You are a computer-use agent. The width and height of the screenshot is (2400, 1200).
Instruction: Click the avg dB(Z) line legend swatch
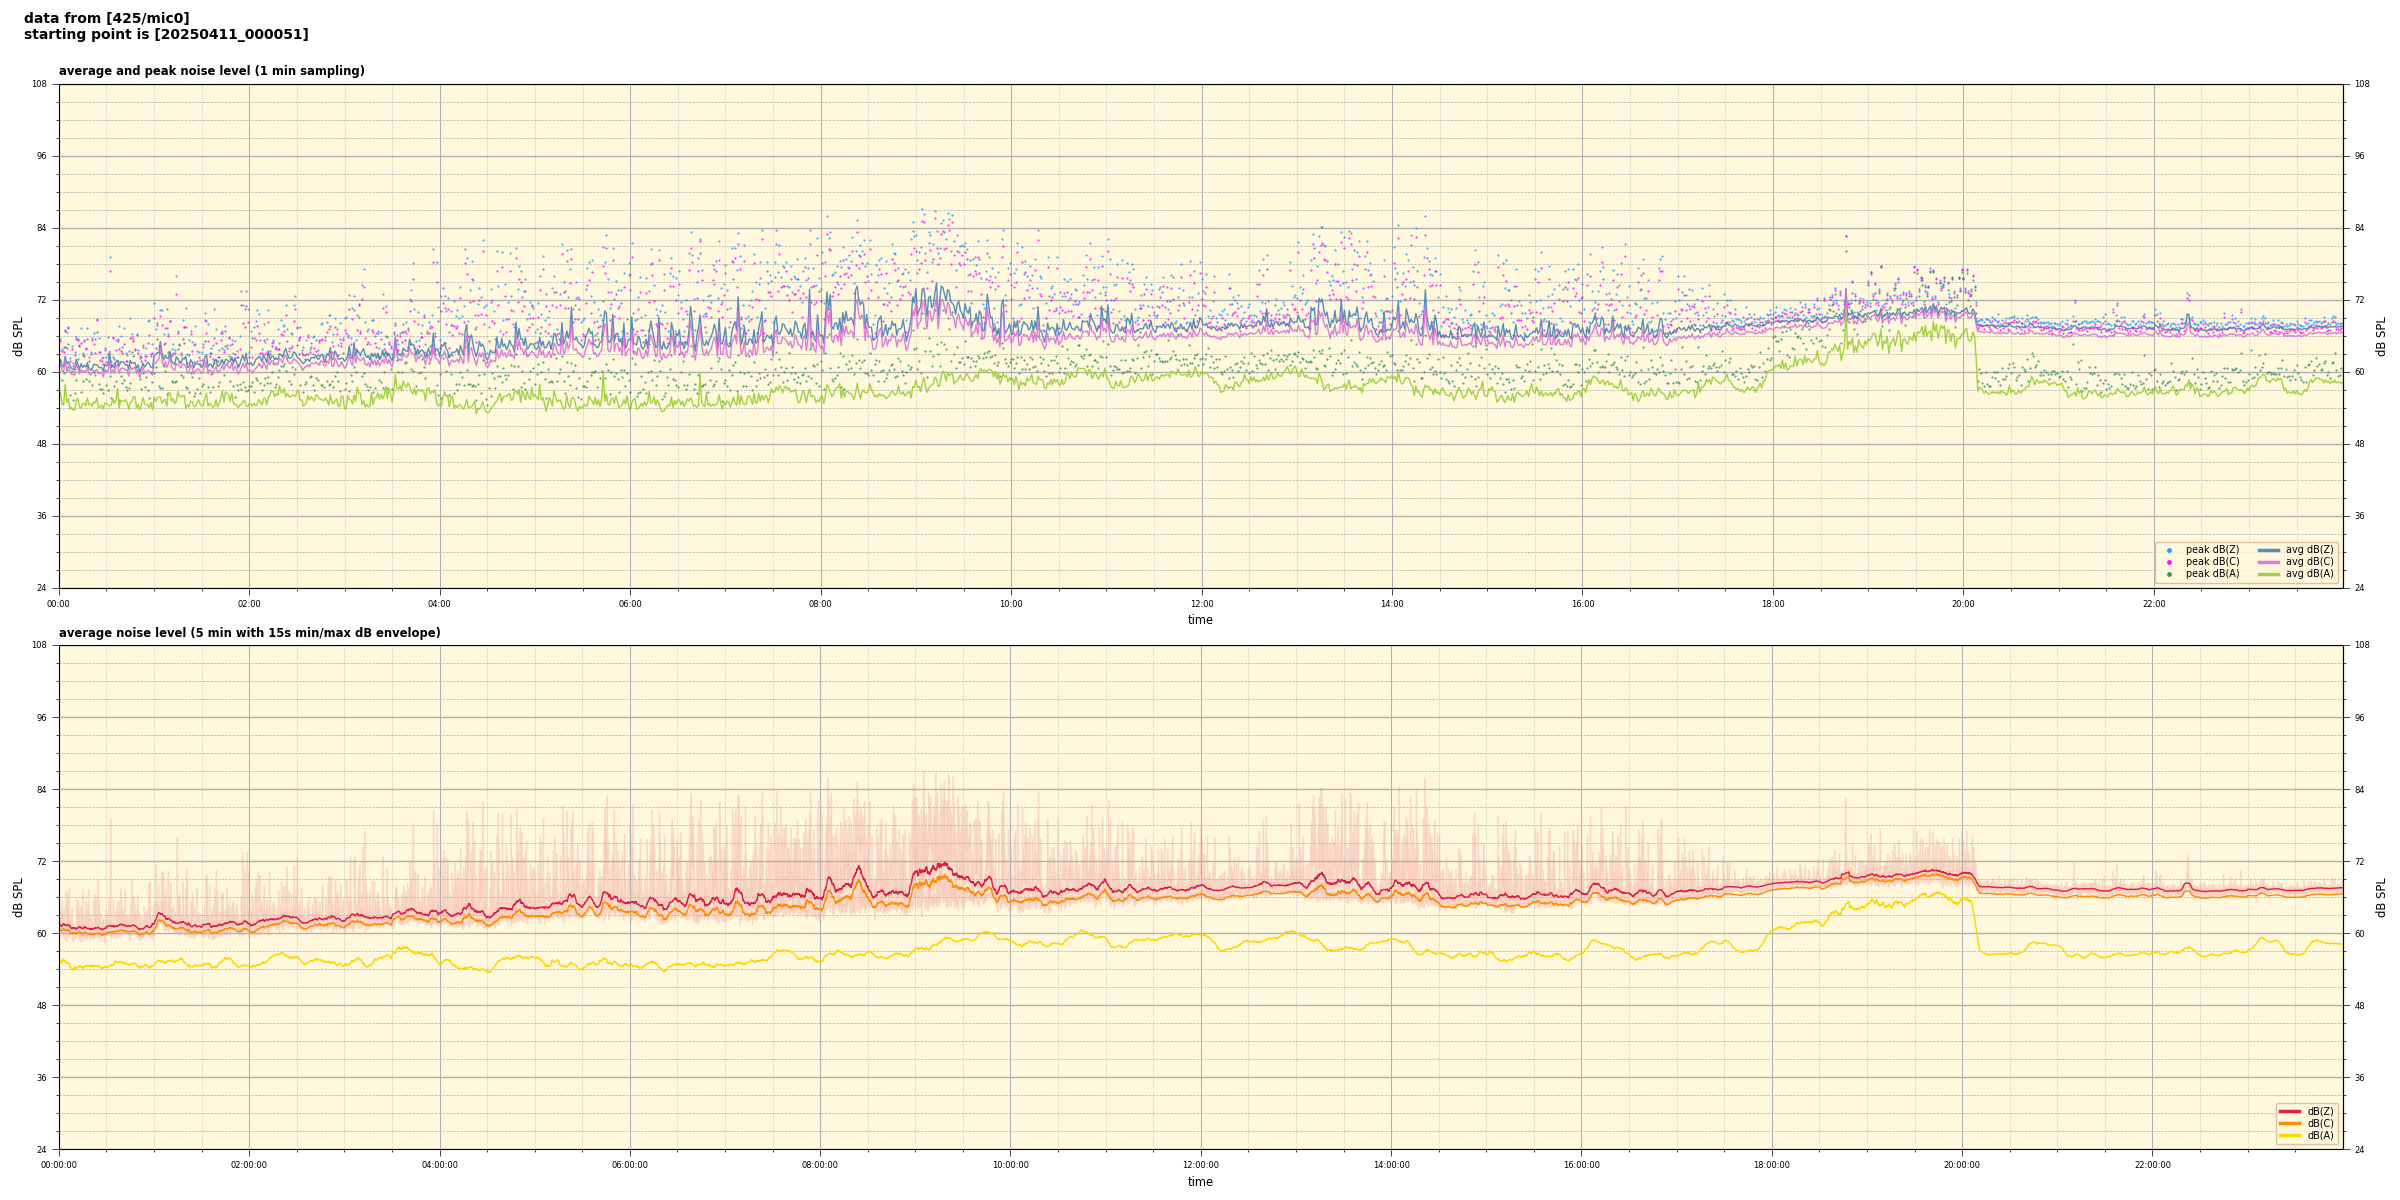2269,550
